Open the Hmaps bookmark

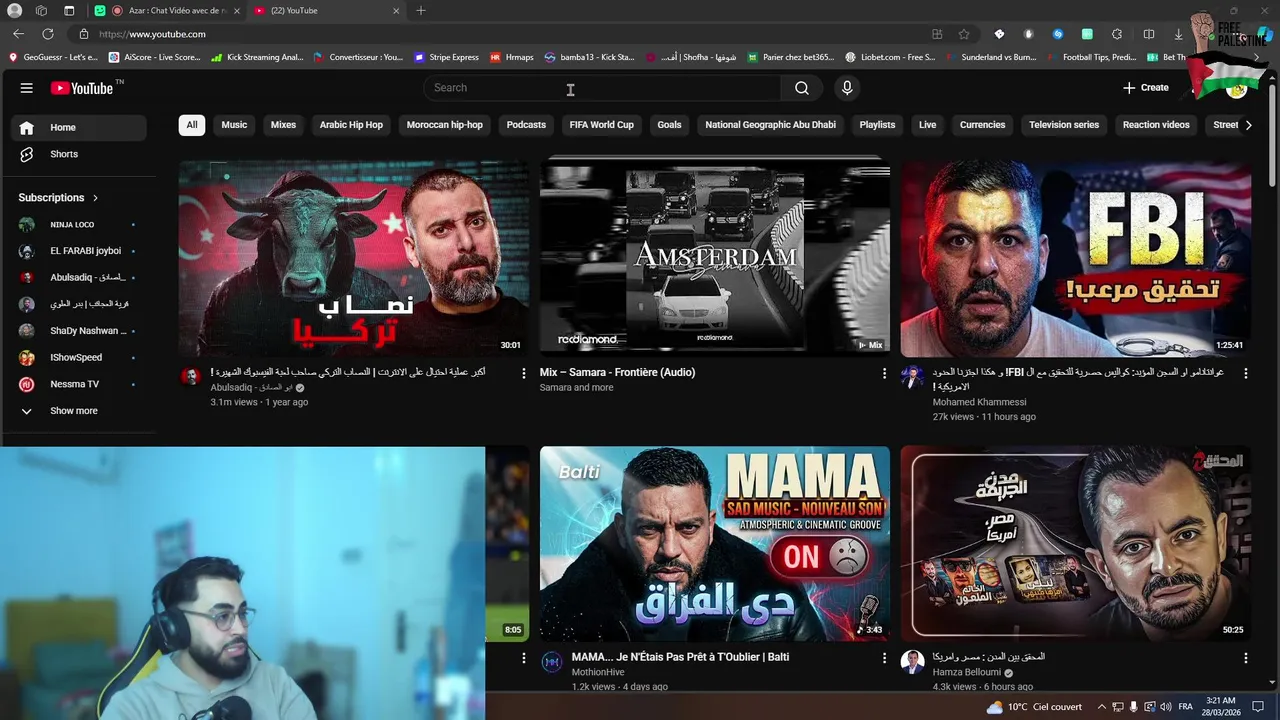tap(512, 57)
